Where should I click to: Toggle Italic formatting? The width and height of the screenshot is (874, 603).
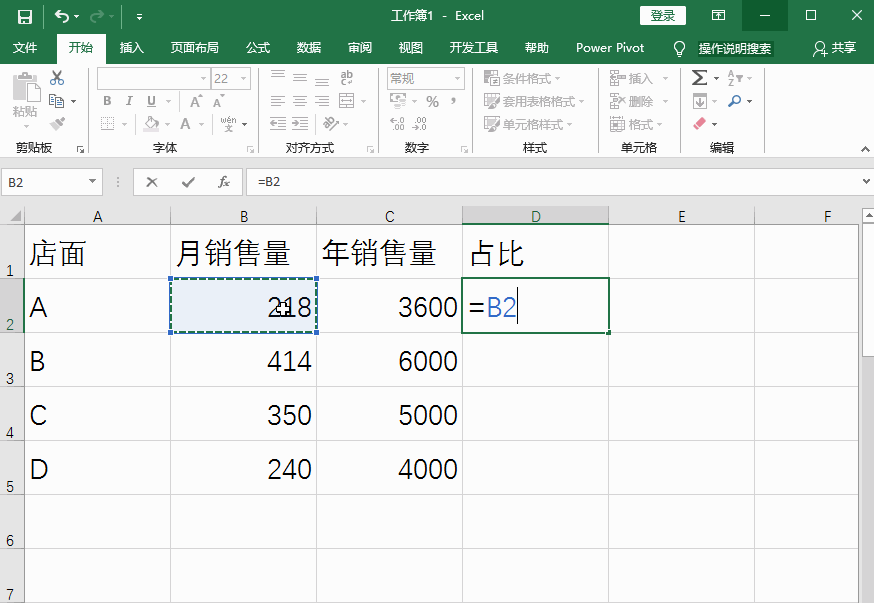pyautogui.click(x=129, y=101)
